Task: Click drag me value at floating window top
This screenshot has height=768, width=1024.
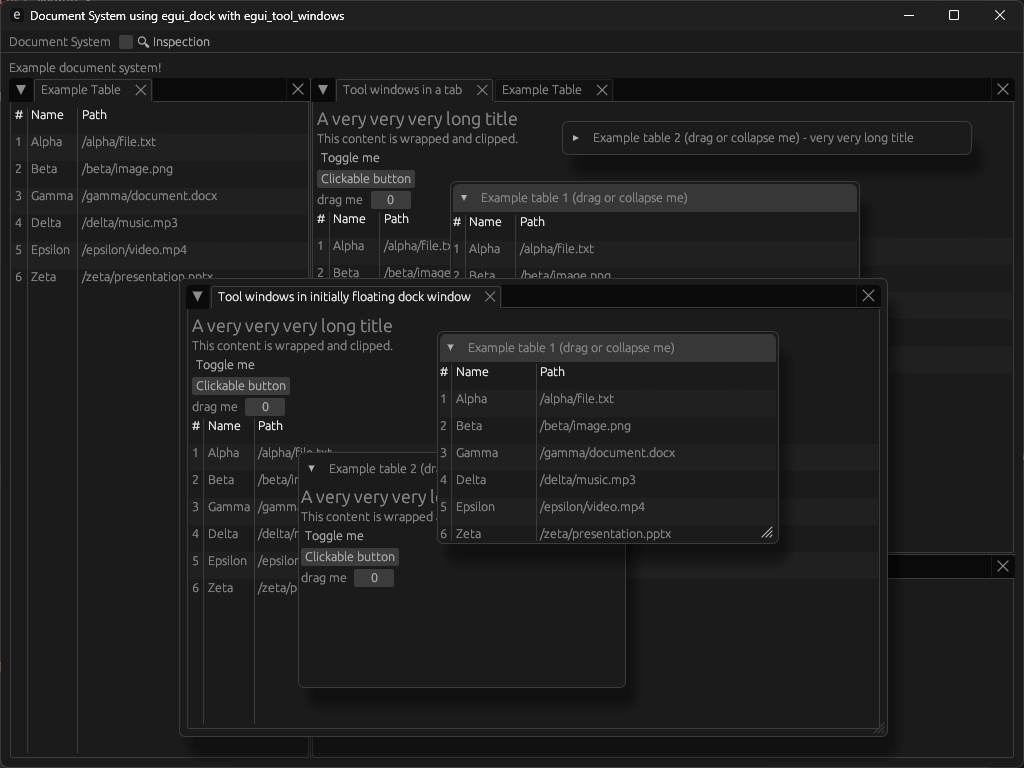Action: click(265, 407)
